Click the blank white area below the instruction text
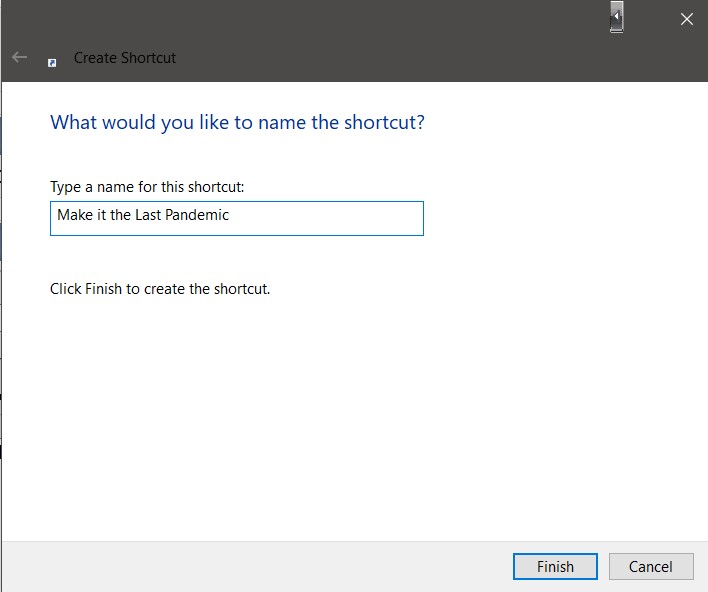708x592 pixels. (x=350, y=420)
